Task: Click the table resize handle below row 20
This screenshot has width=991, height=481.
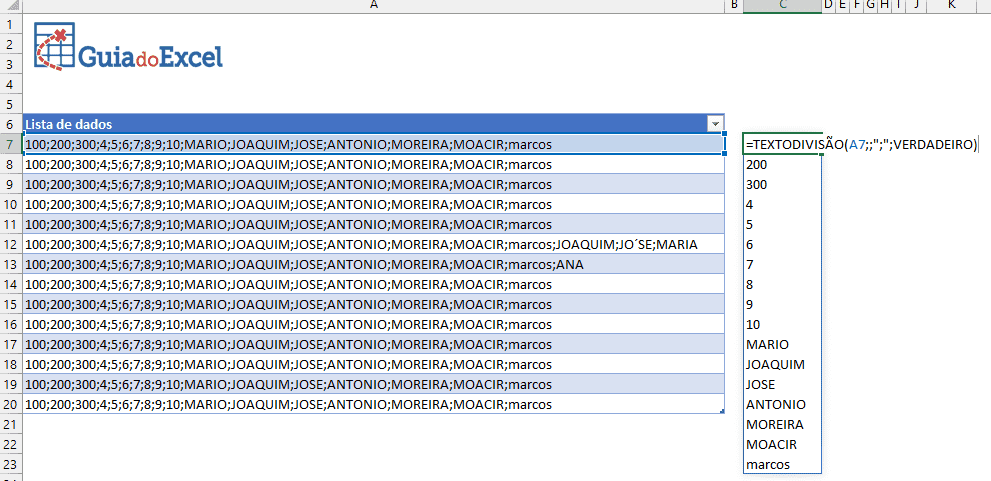Action: click(722, 411)
